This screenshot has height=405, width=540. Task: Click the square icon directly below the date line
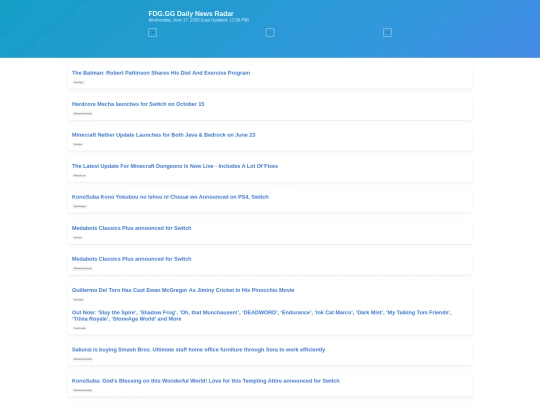click(x=153, y=33)
